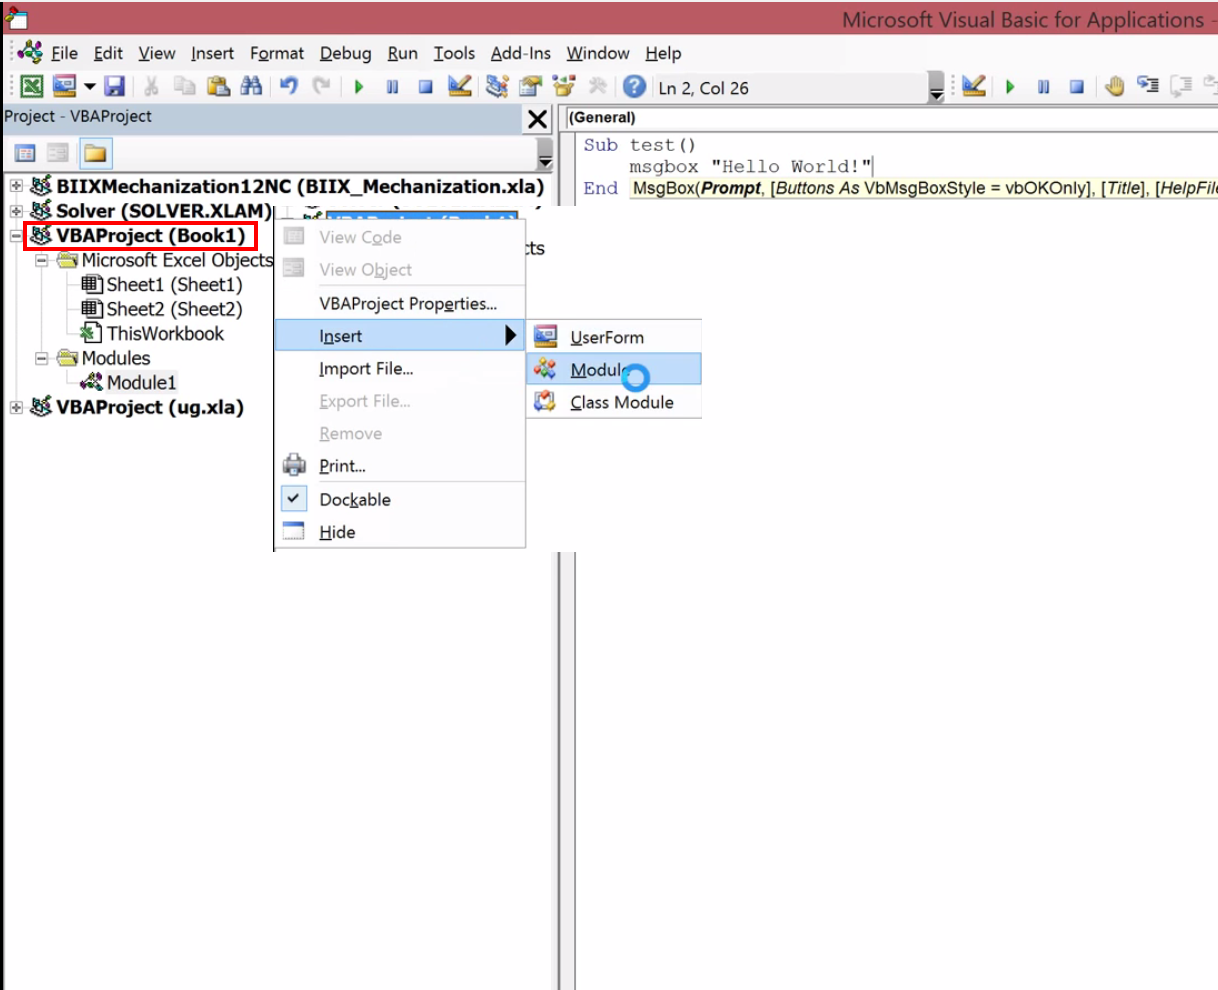The image size is (1218, 990).
Task: Expand the Solver (SOLVER.XLAM) project node
Action: [x=14, y=210]
